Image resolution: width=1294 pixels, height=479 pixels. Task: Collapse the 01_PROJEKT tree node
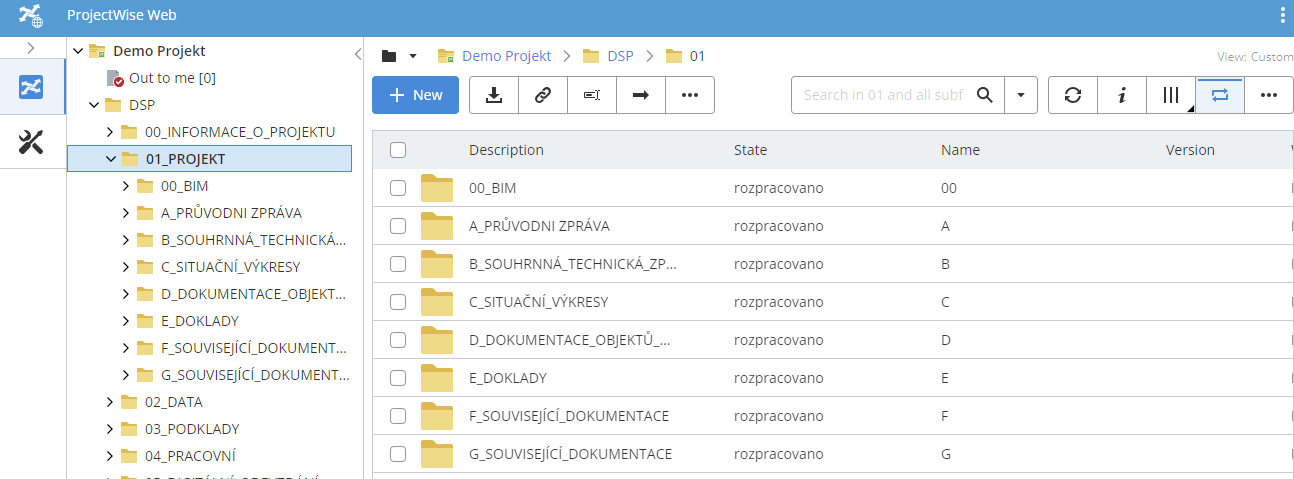pyautogui.click(x=111, y=159)
